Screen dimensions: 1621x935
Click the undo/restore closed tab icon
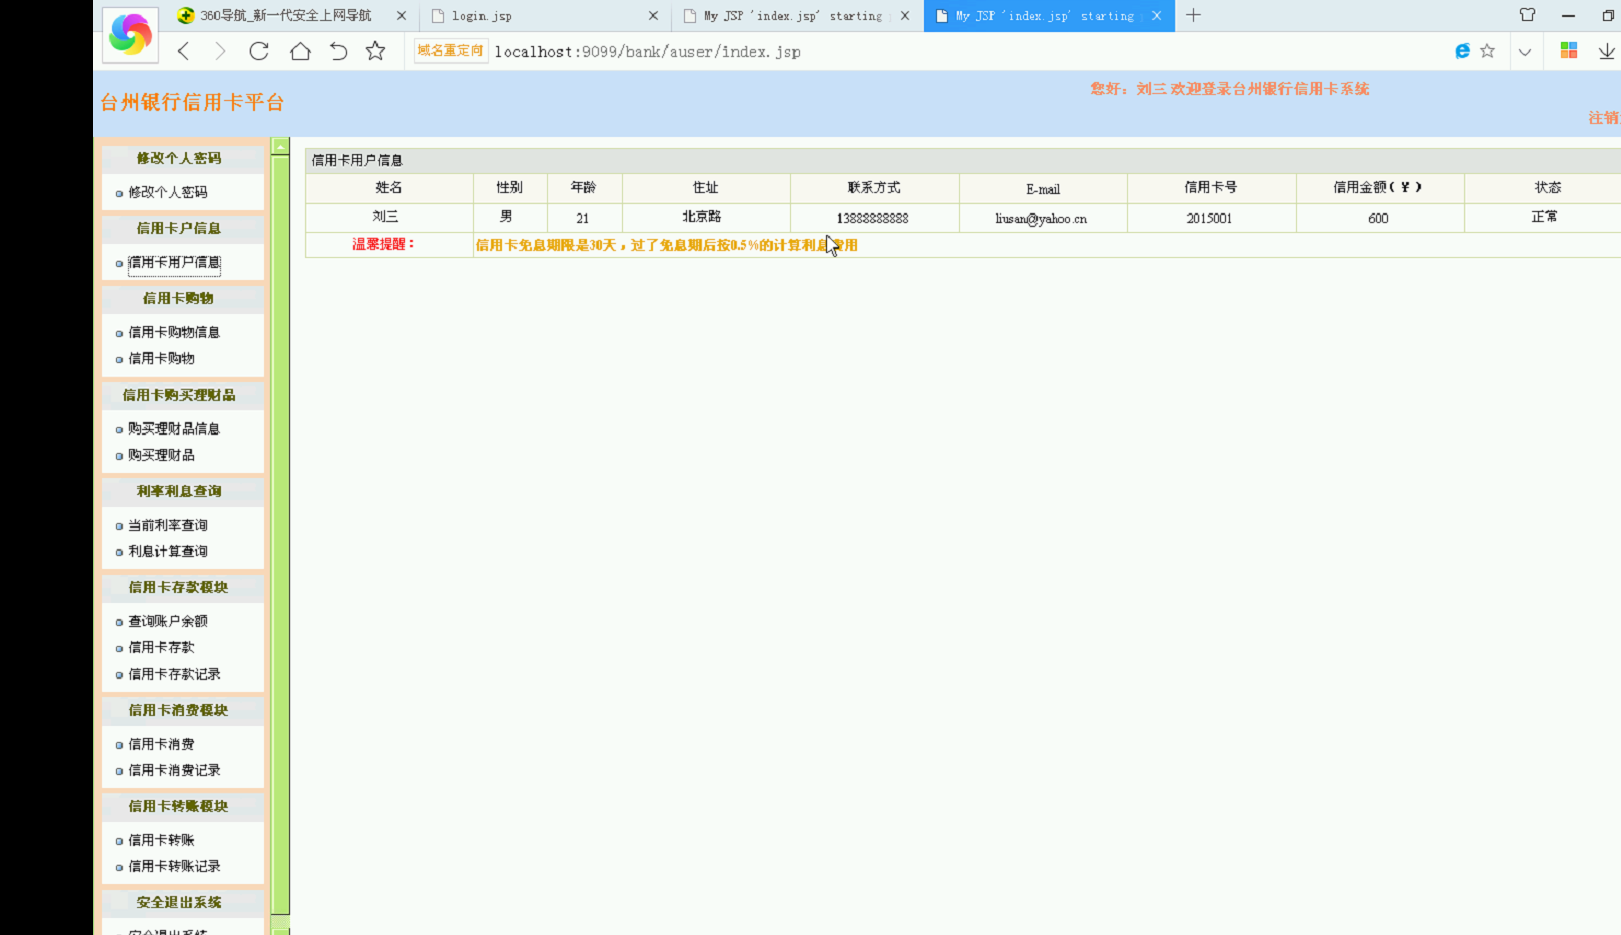339,51
